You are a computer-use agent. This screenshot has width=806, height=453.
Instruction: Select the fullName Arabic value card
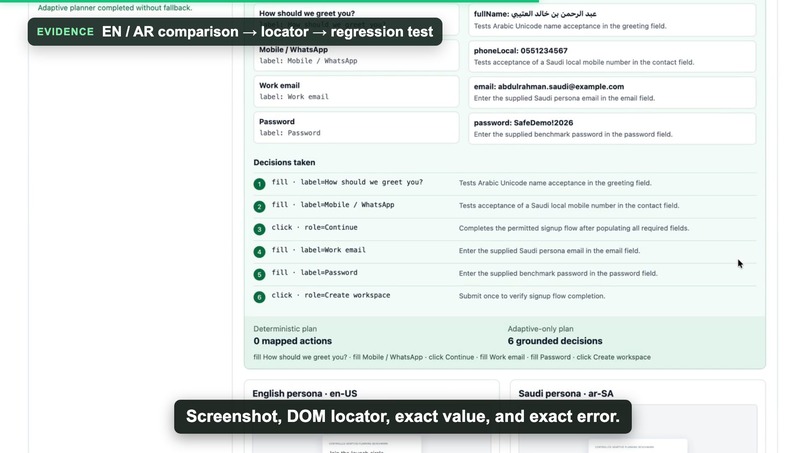(x=612, y=20)
